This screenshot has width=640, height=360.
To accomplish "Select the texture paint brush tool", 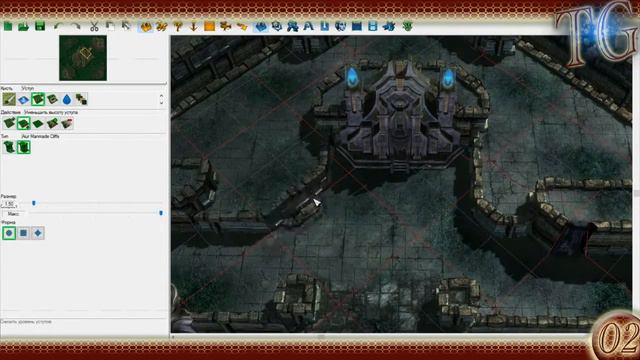I will 9,99.
